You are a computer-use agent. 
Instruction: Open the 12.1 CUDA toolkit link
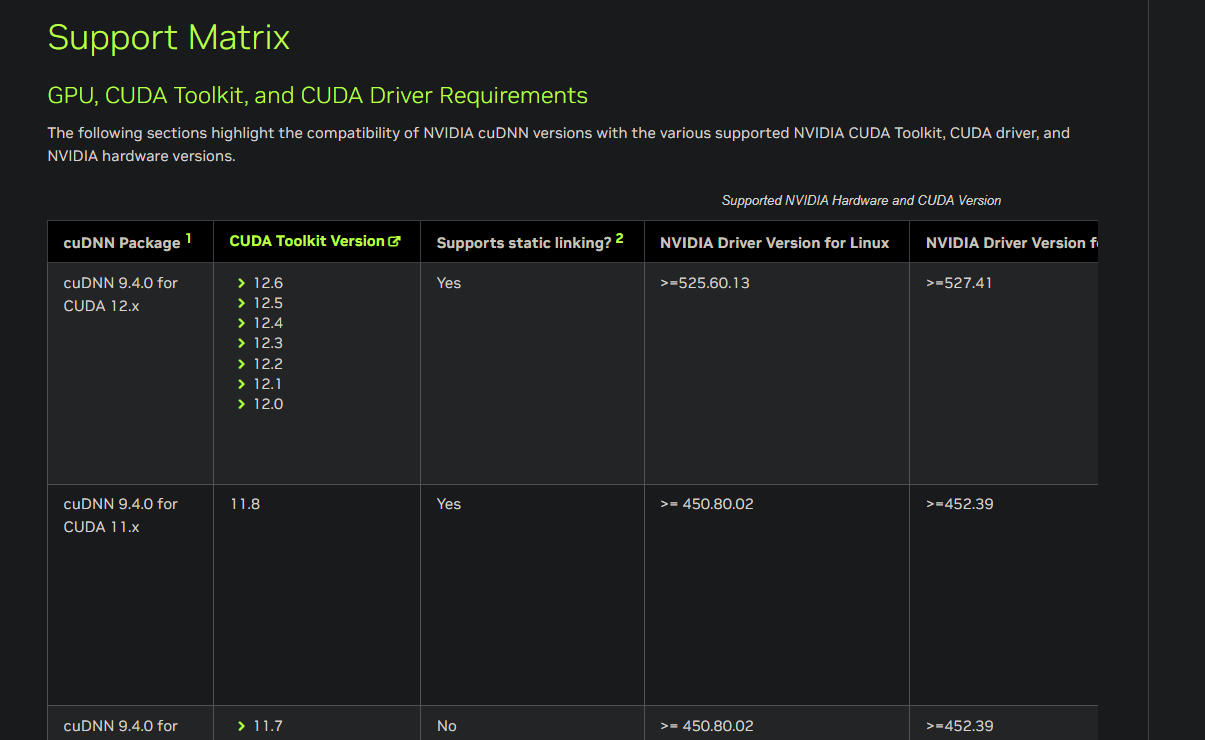coord(267,384)
